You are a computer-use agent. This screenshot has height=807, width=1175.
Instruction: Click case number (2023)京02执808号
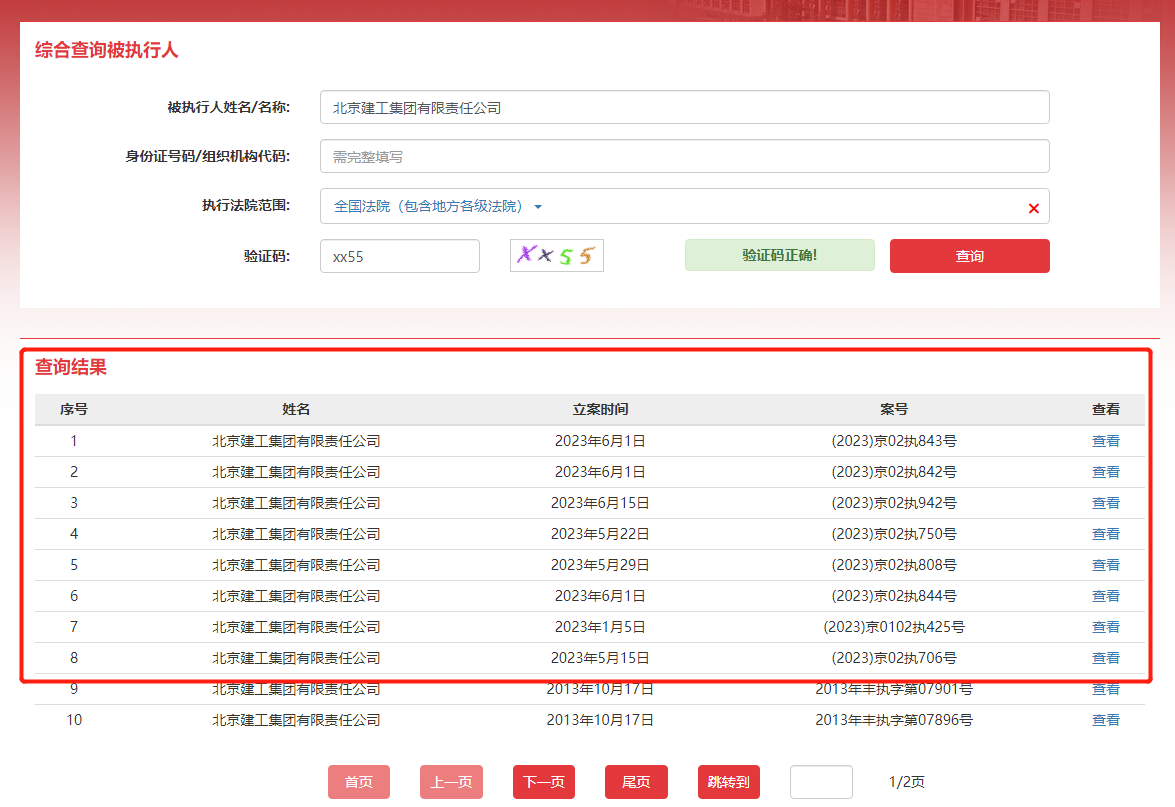(894, 565)
